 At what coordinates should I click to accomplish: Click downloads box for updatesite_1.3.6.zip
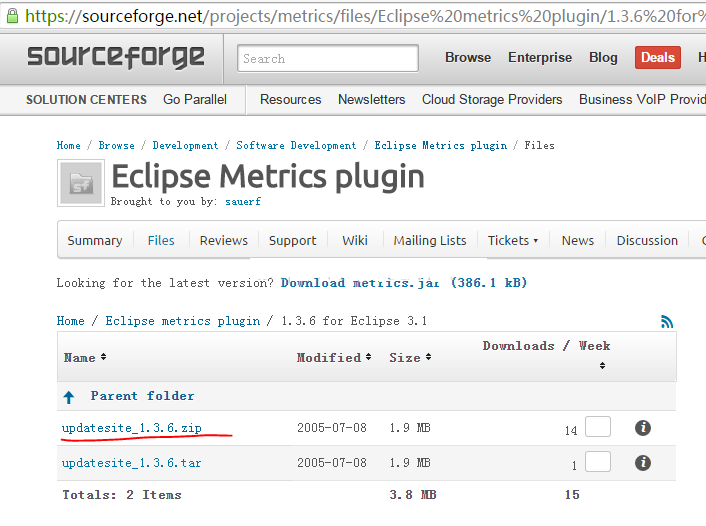pyautogui.click(x=597, y=427)
